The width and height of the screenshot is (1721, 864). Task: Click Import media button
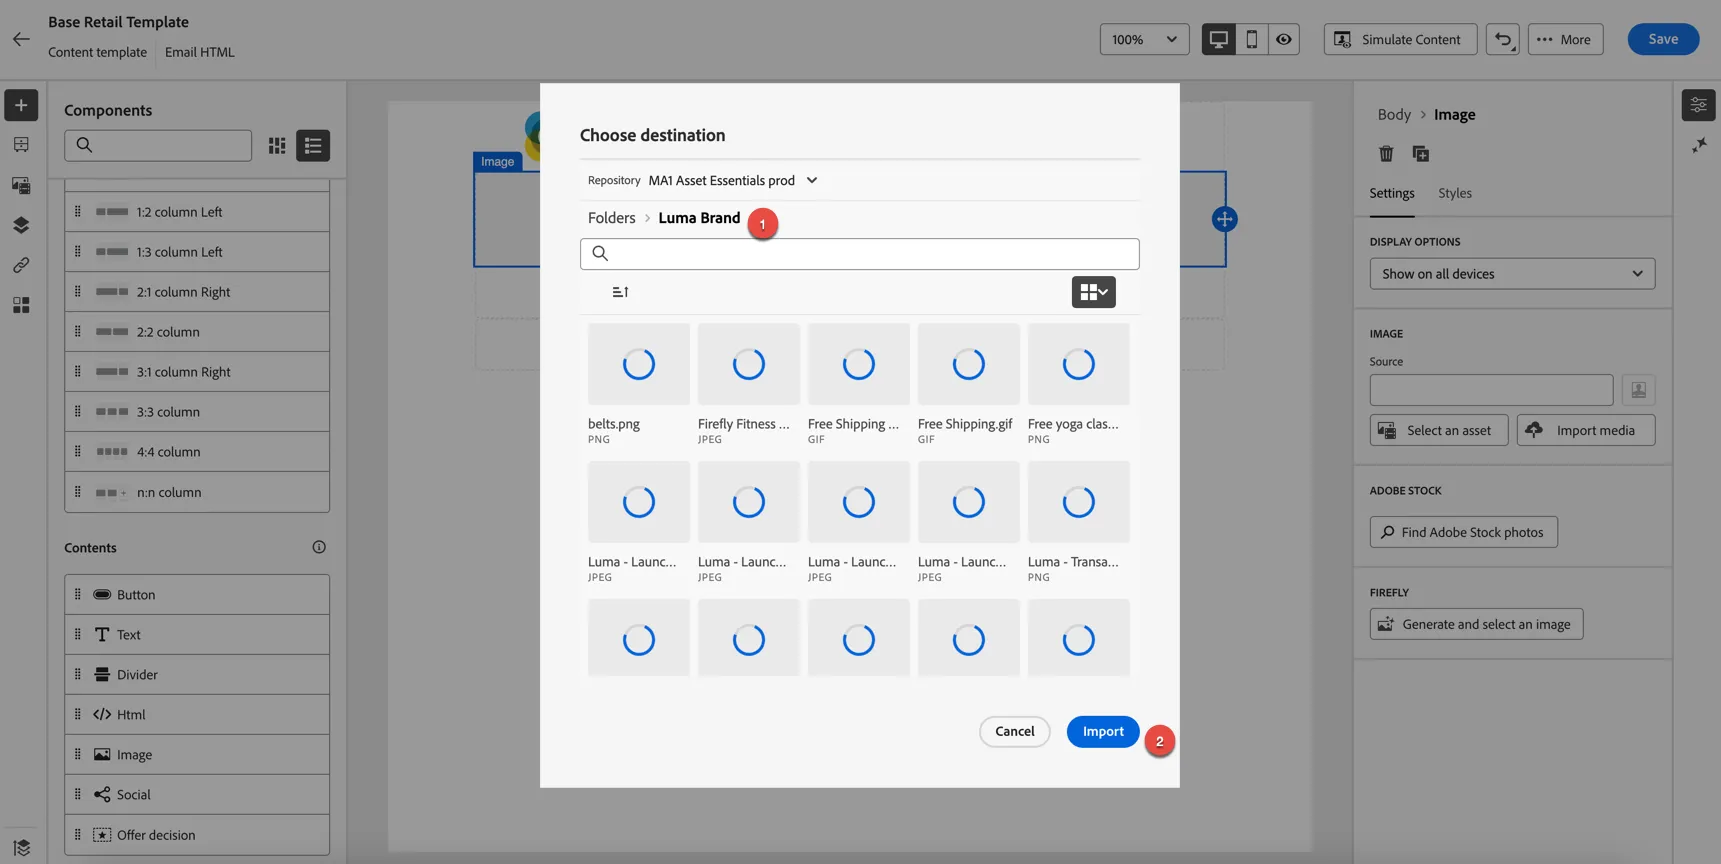(x=1585, y=430)
